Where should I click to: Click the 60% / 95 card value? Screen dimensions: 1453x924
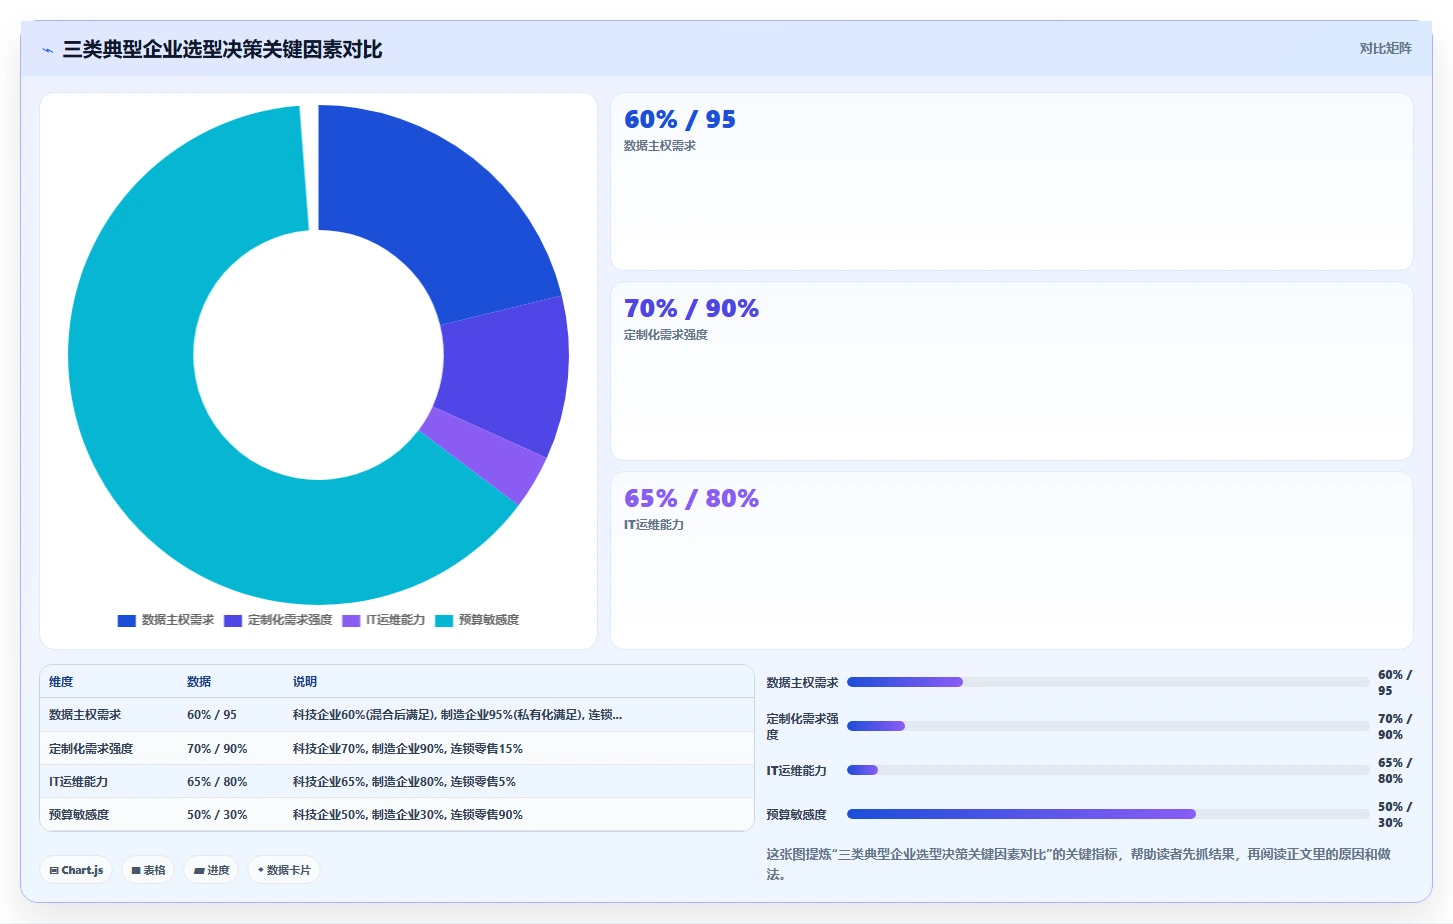680,119
